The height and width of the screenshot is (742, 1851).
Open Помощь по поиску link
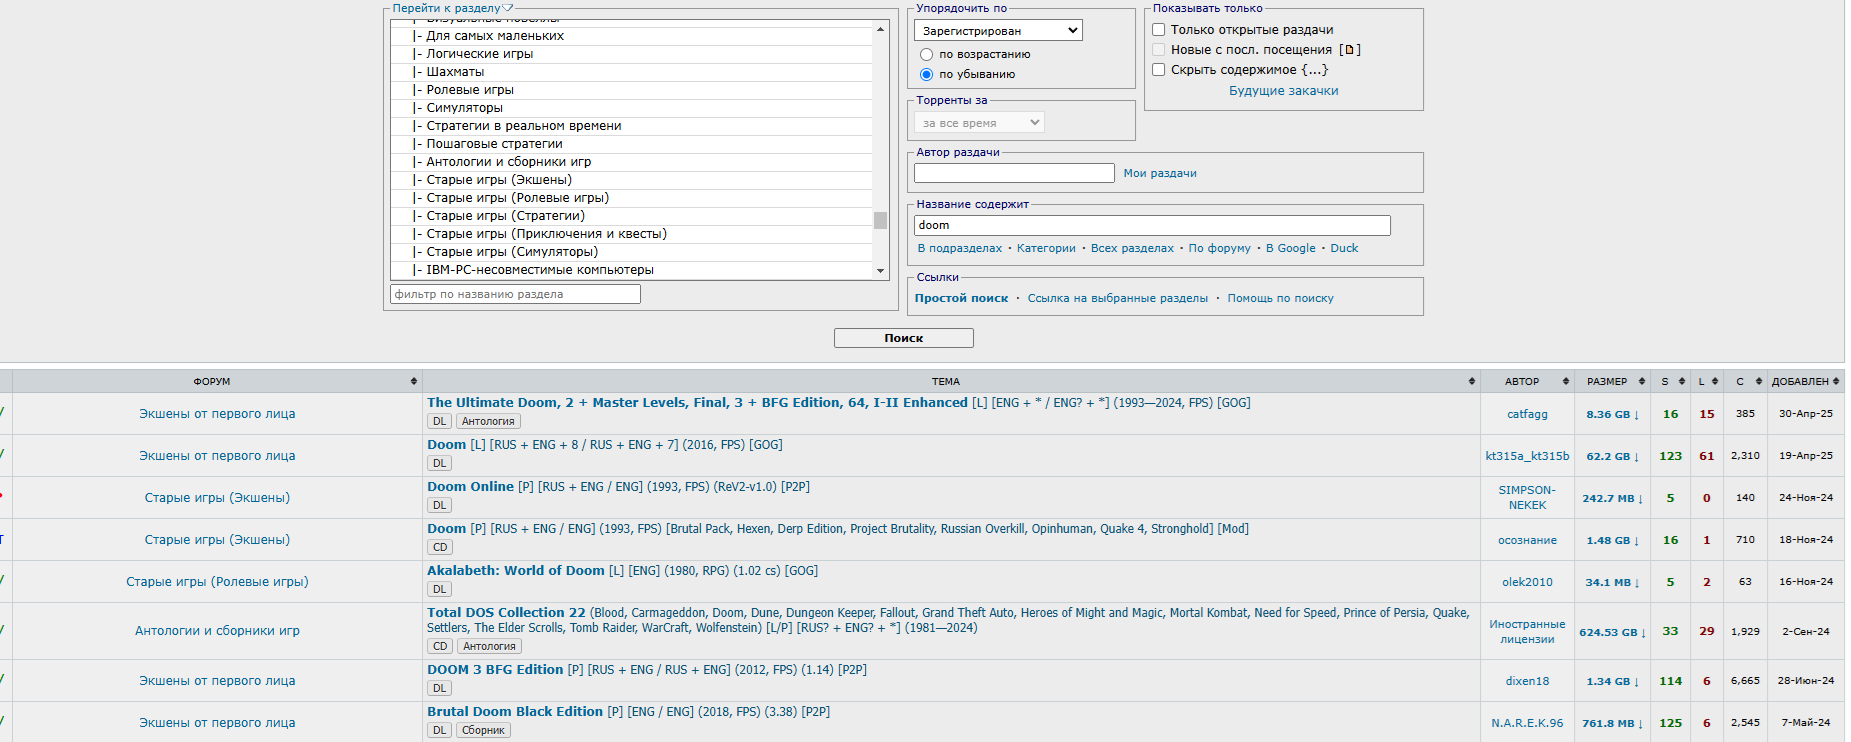point(1280,298)
